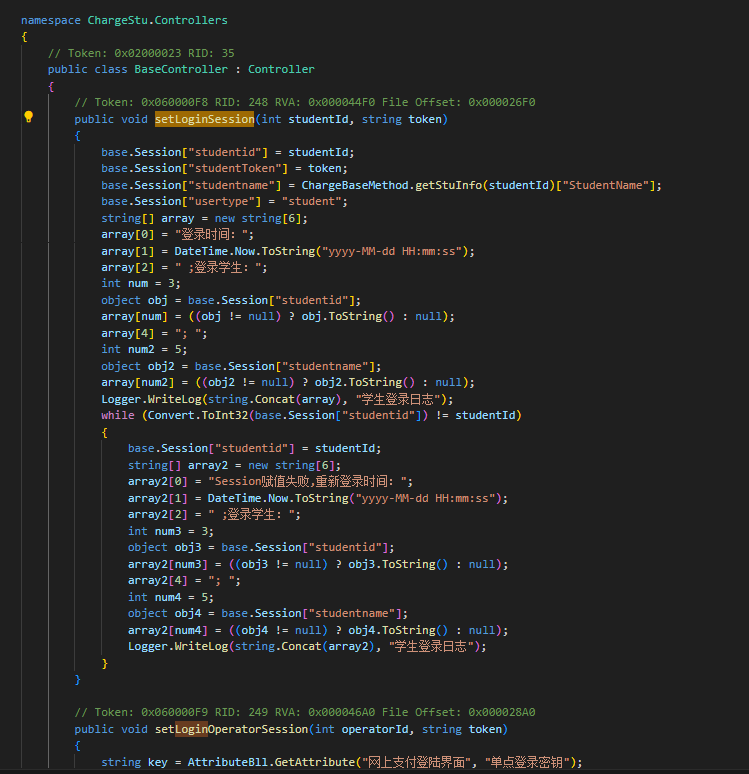Click the Controller base class reference
Image resolution: width=749 pixels, height=774 pixels.
coord(281,69)
